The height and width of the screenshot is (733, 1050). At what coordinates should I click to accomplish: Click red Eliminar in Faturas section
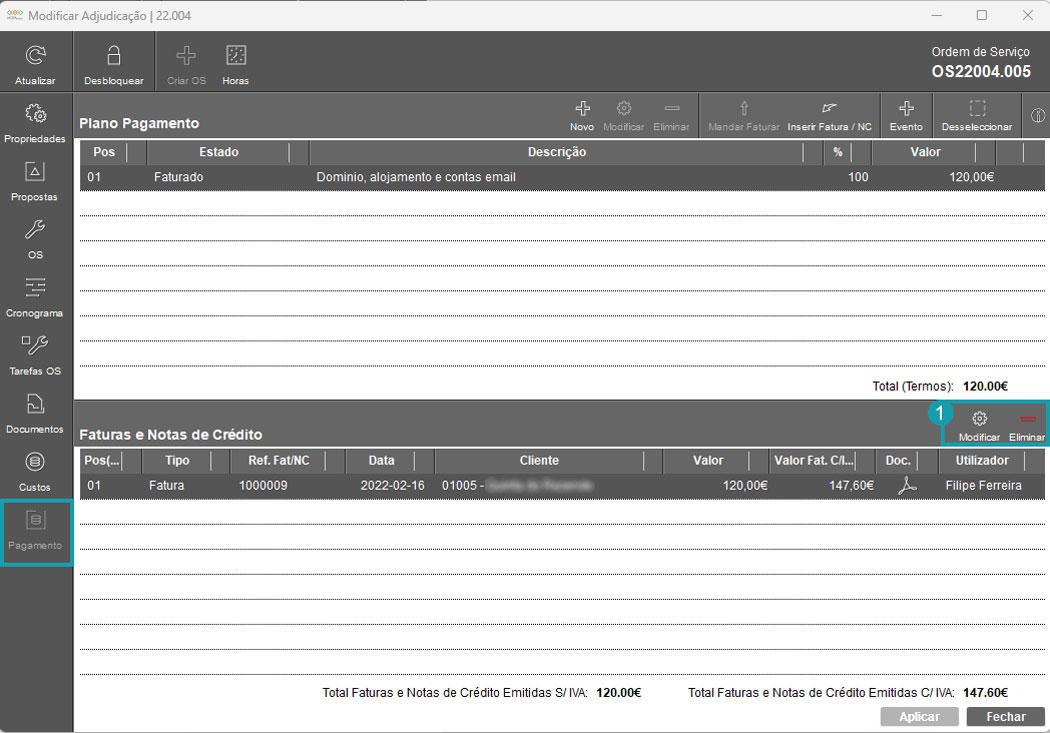pos(1027,426)
